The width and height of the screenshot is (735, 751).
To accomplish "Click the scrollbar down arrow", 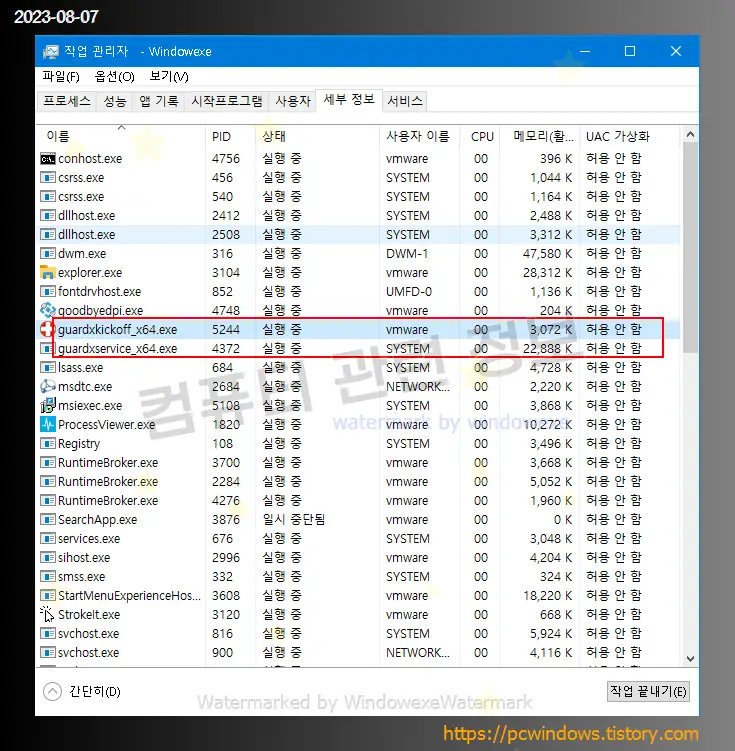I will 690,659.
